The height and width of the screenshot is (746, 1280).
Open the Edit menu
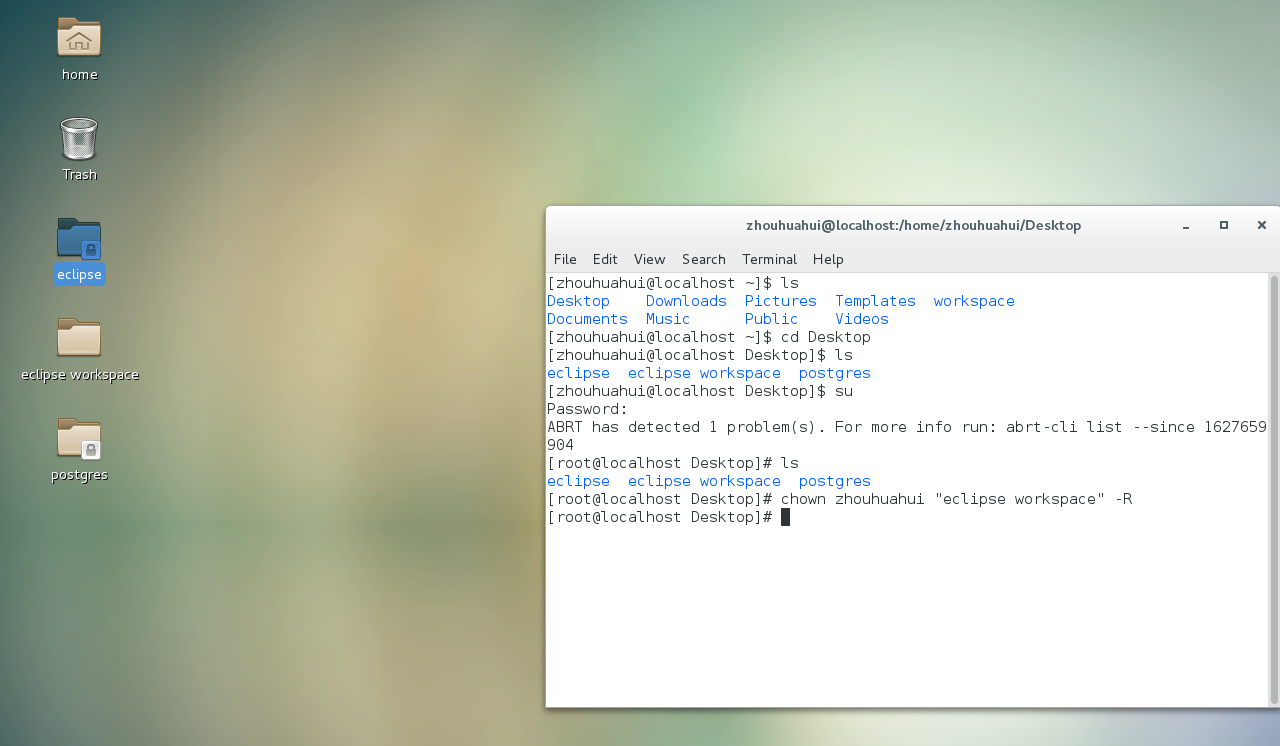[x=605, y=259]
